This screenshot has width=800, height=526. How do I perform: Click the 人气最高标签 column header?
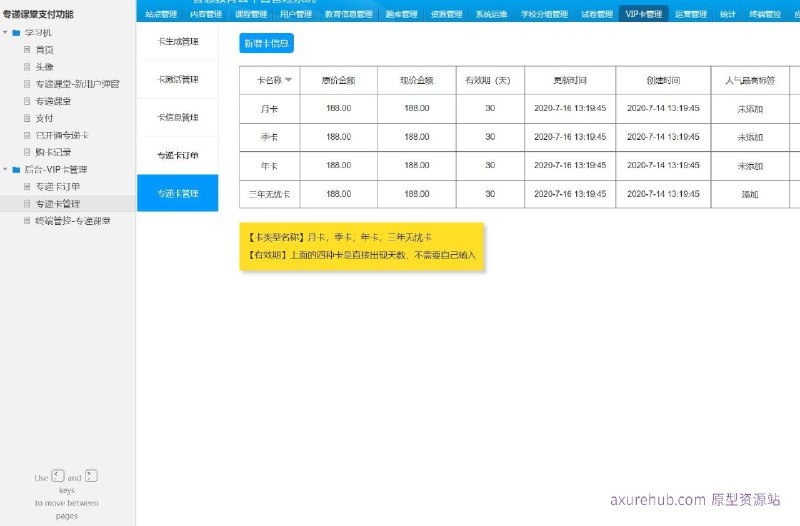pyautogui.click(x=750, y=80)
